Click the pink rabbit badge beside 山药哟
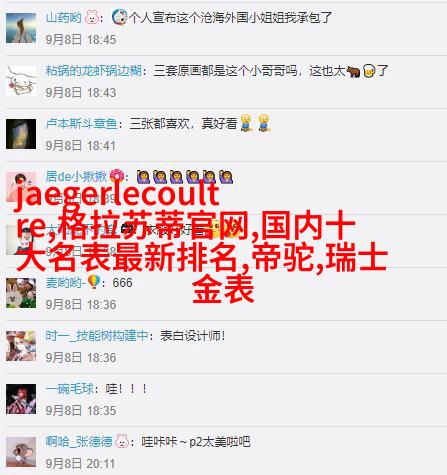447x475 pixels. pyautogui.click(x=92, y=17)
